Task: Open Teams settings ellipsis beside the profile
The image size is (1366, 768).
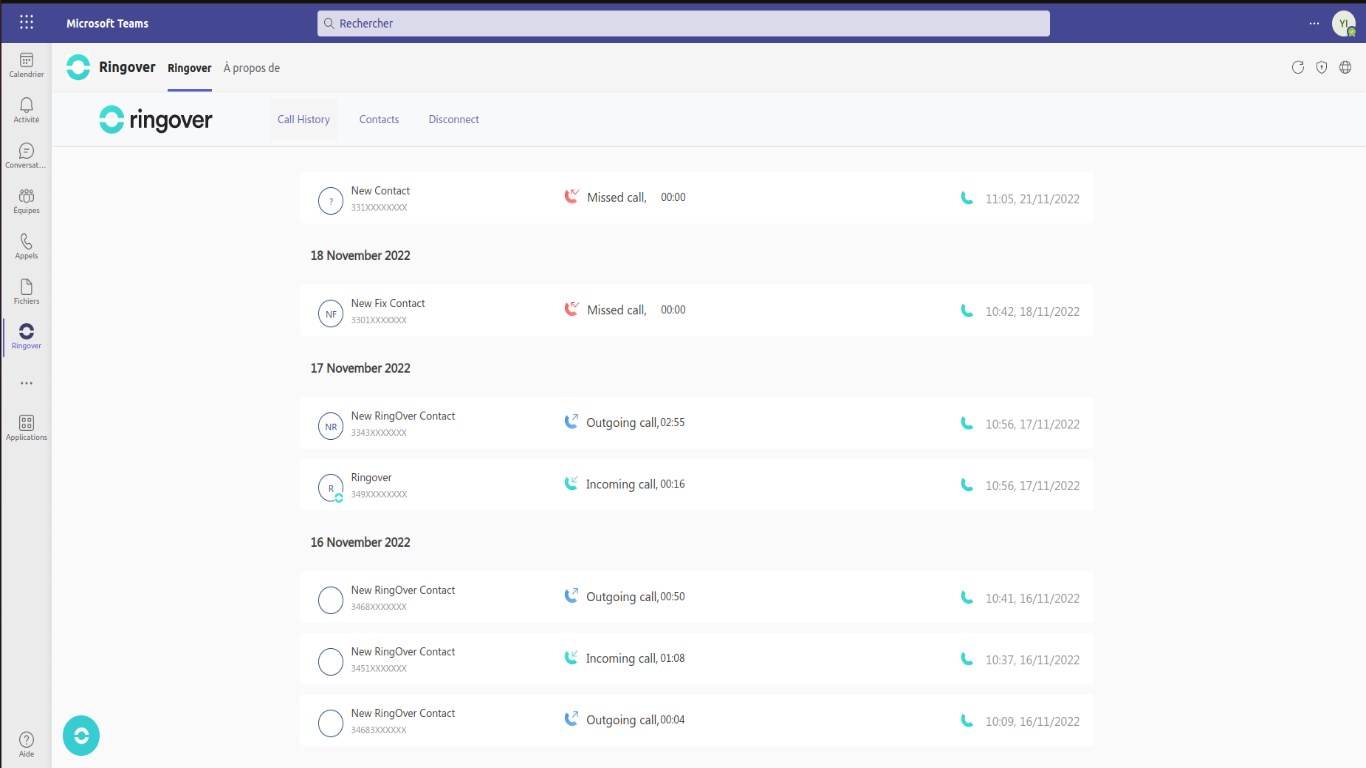Action: coord(1314,23)
